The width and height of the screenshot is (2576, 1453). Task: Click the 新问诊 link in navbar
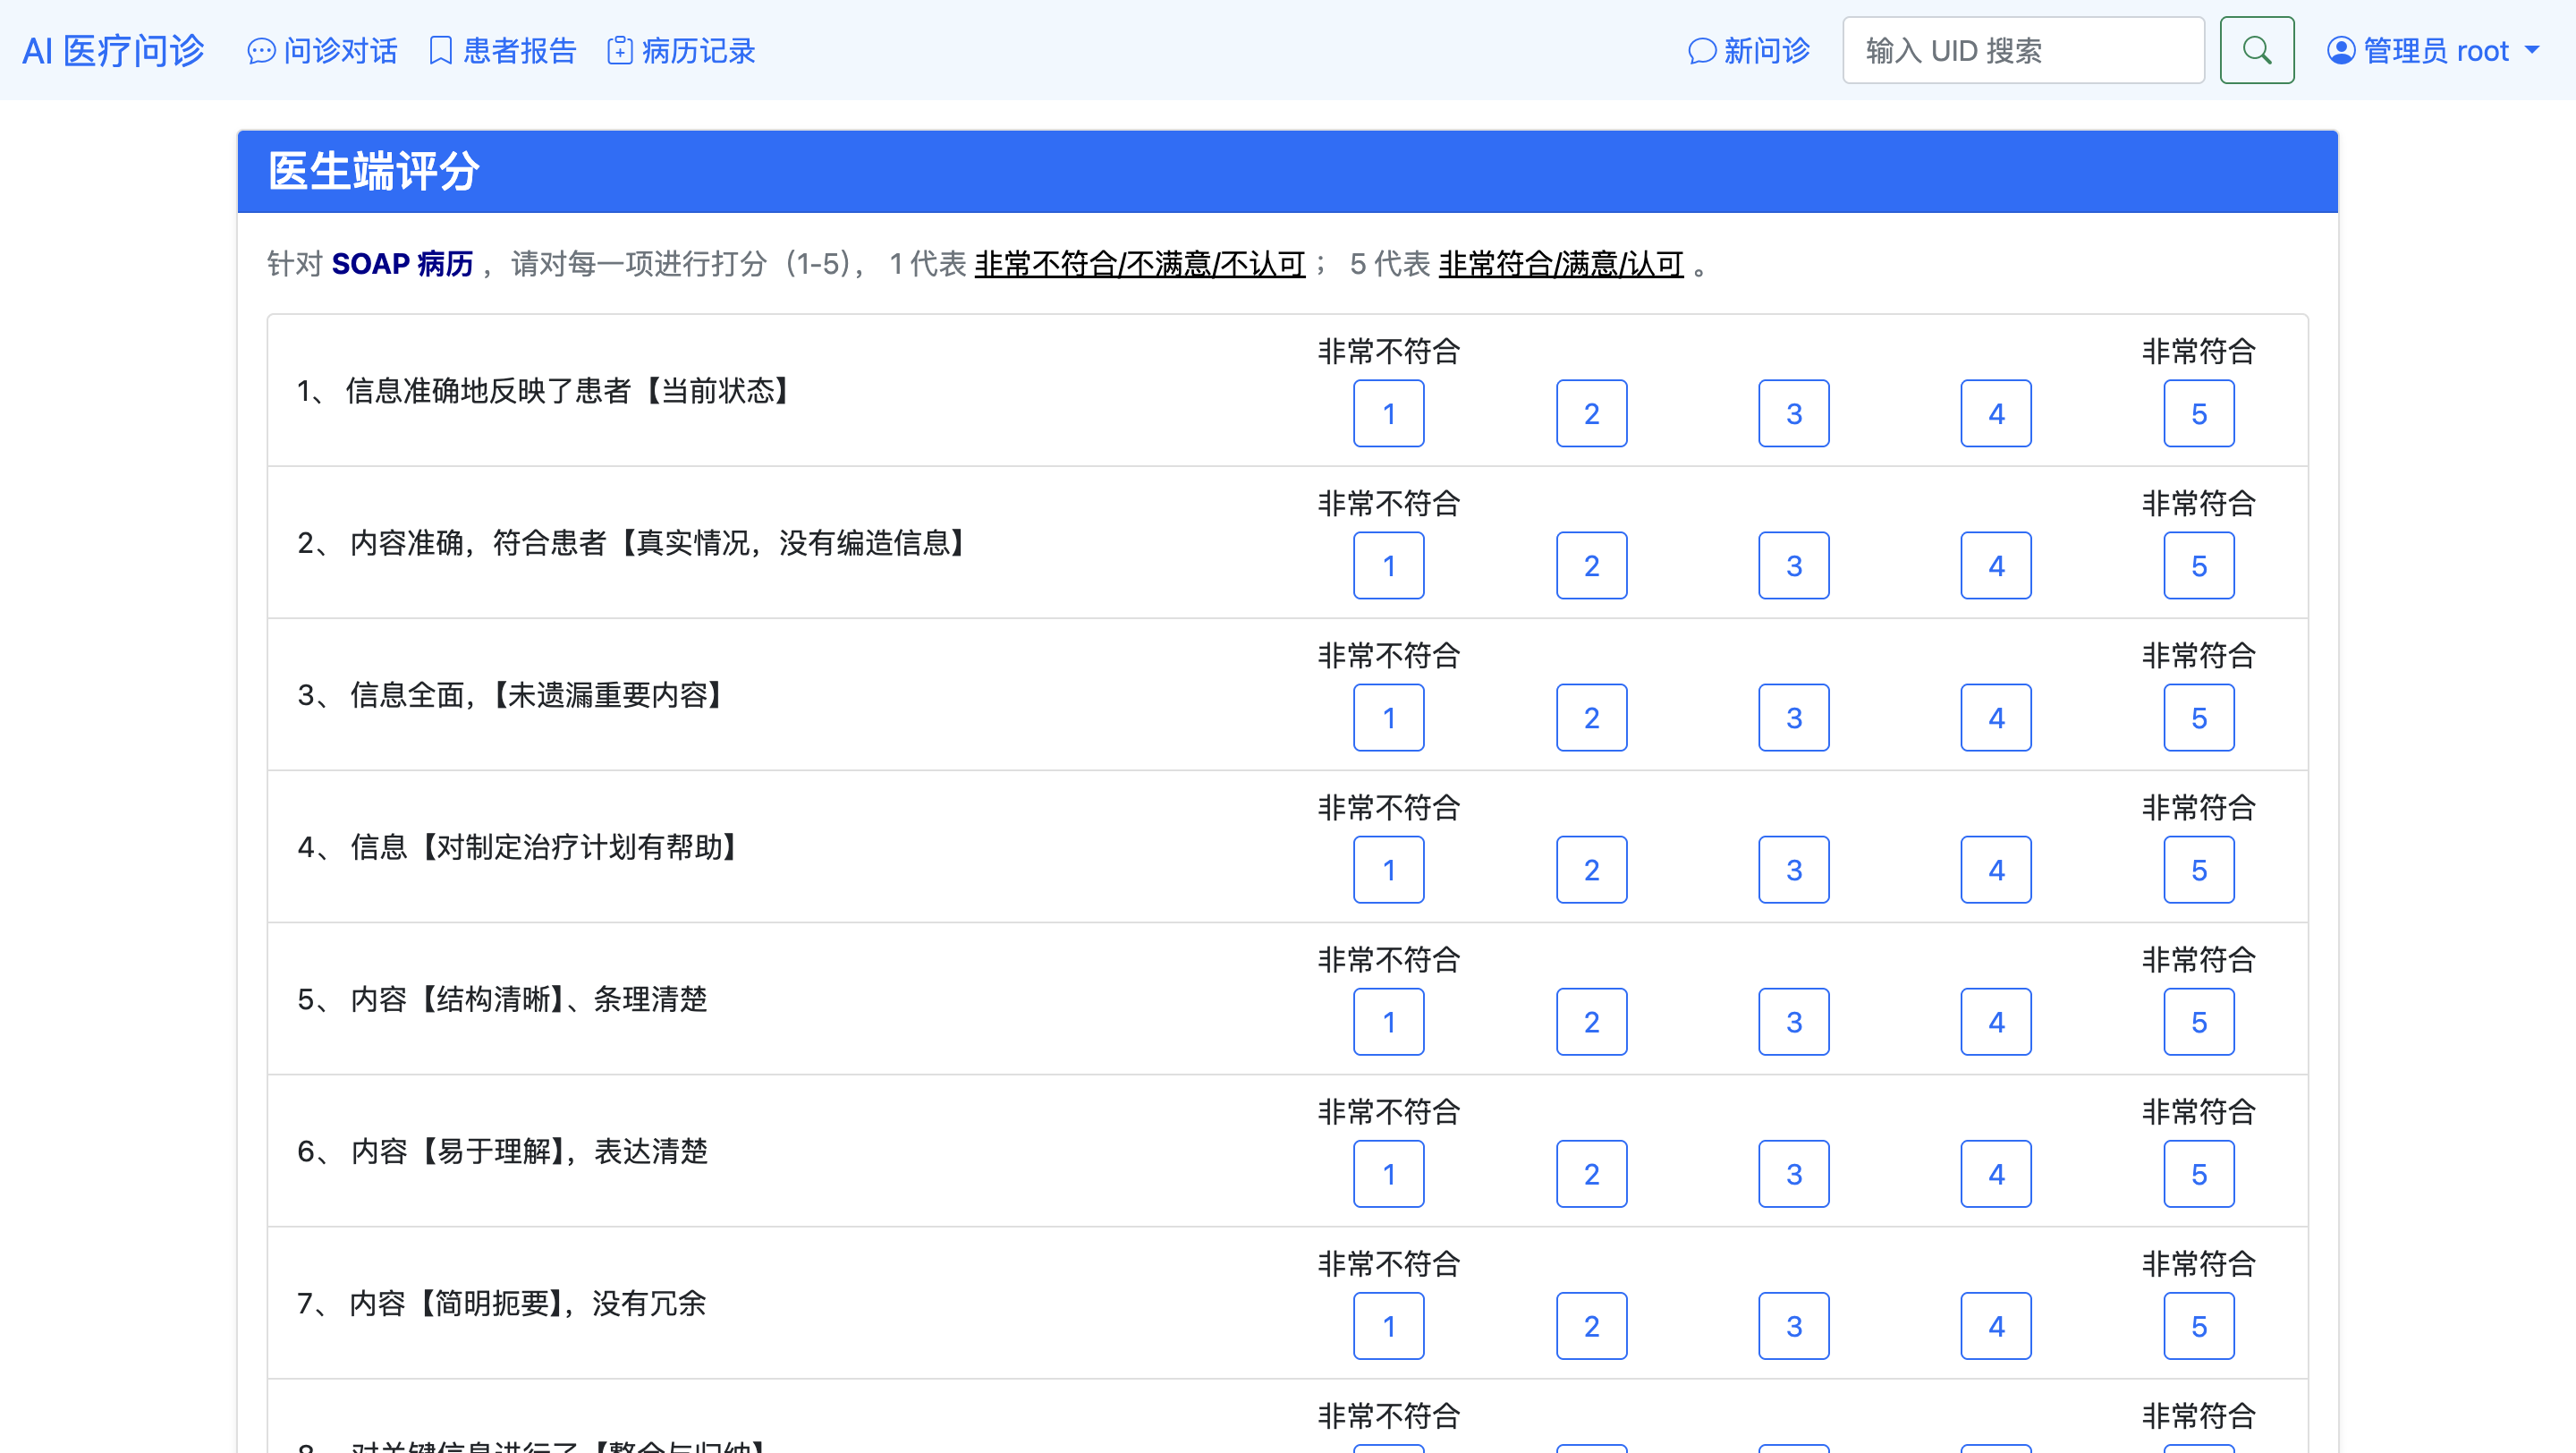tap(1766, 51)
